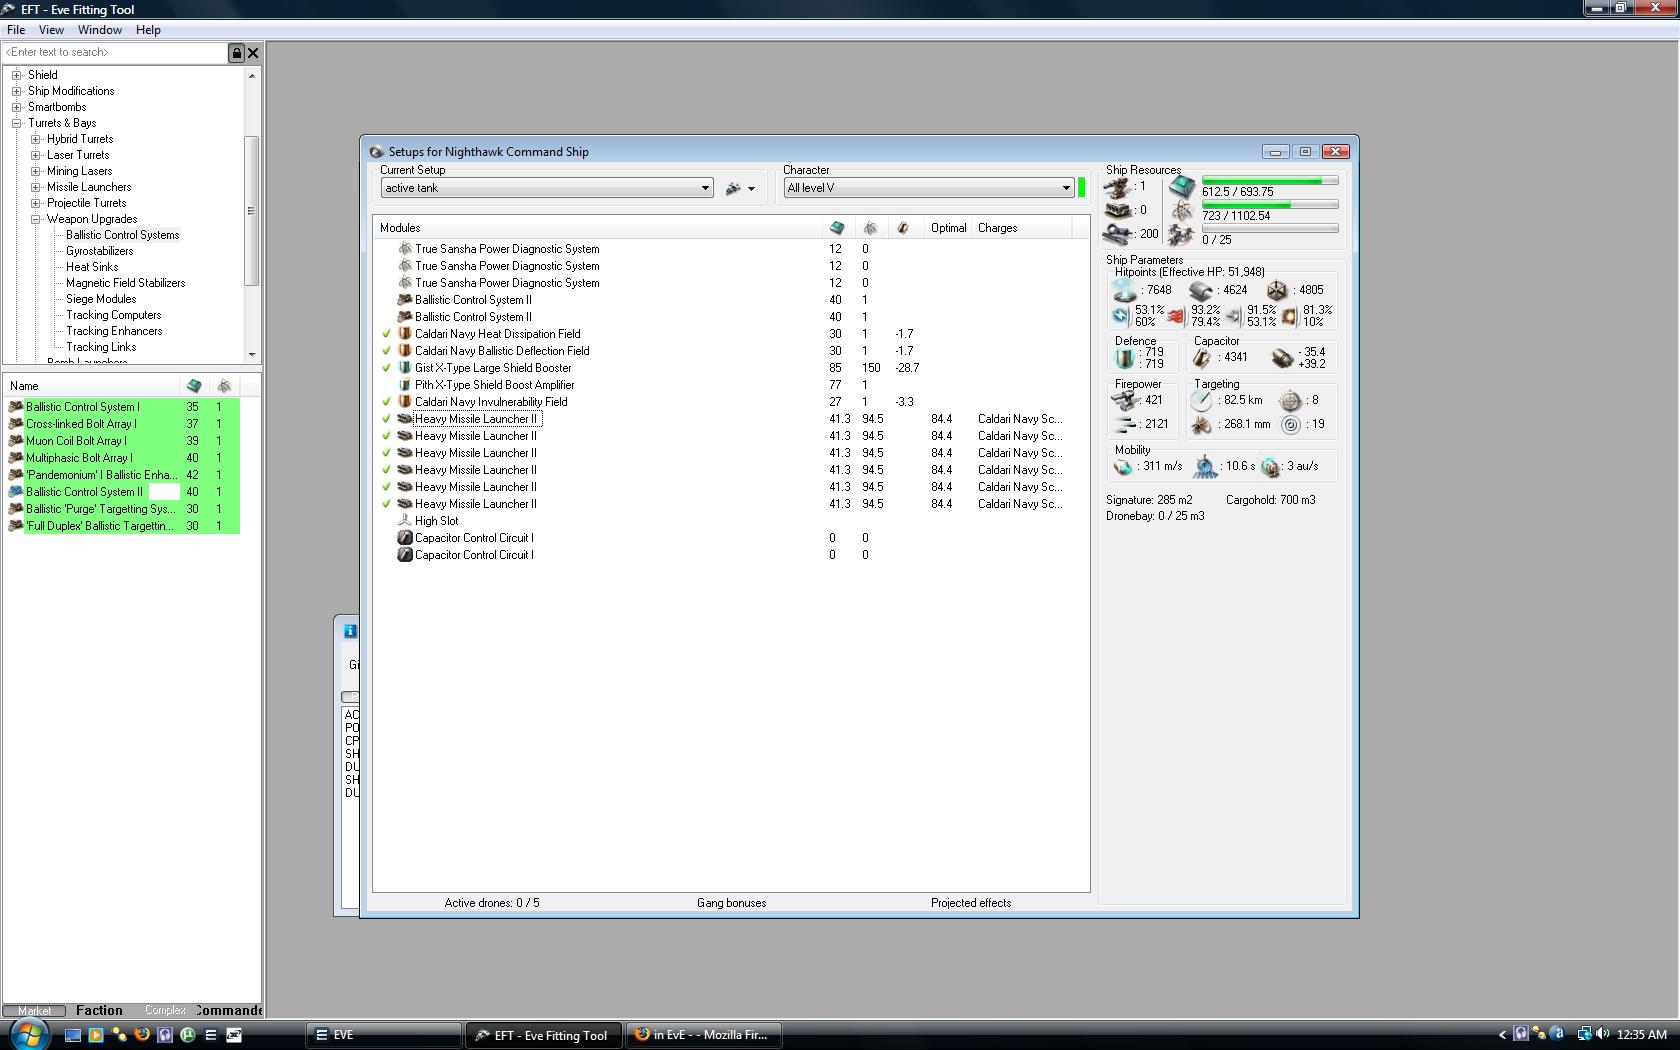Click the powergrid icon in Ship Resources
Screen dimensions: 1680x1050
tap(1182, 211)
